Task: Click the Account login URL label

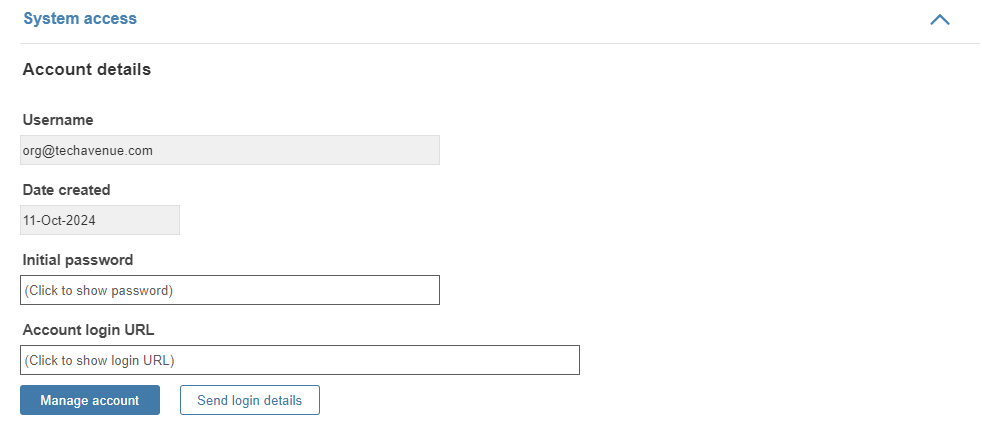Action: (x=88, y=330)
